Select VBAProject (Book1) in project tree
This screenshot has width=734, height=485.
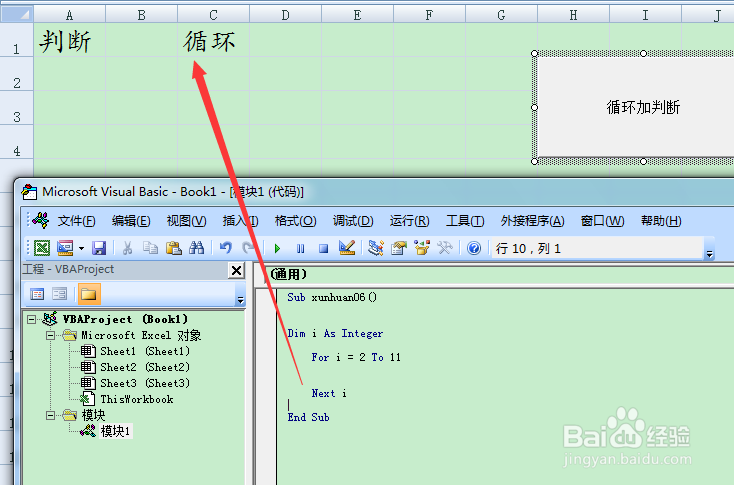click(125, 319)
